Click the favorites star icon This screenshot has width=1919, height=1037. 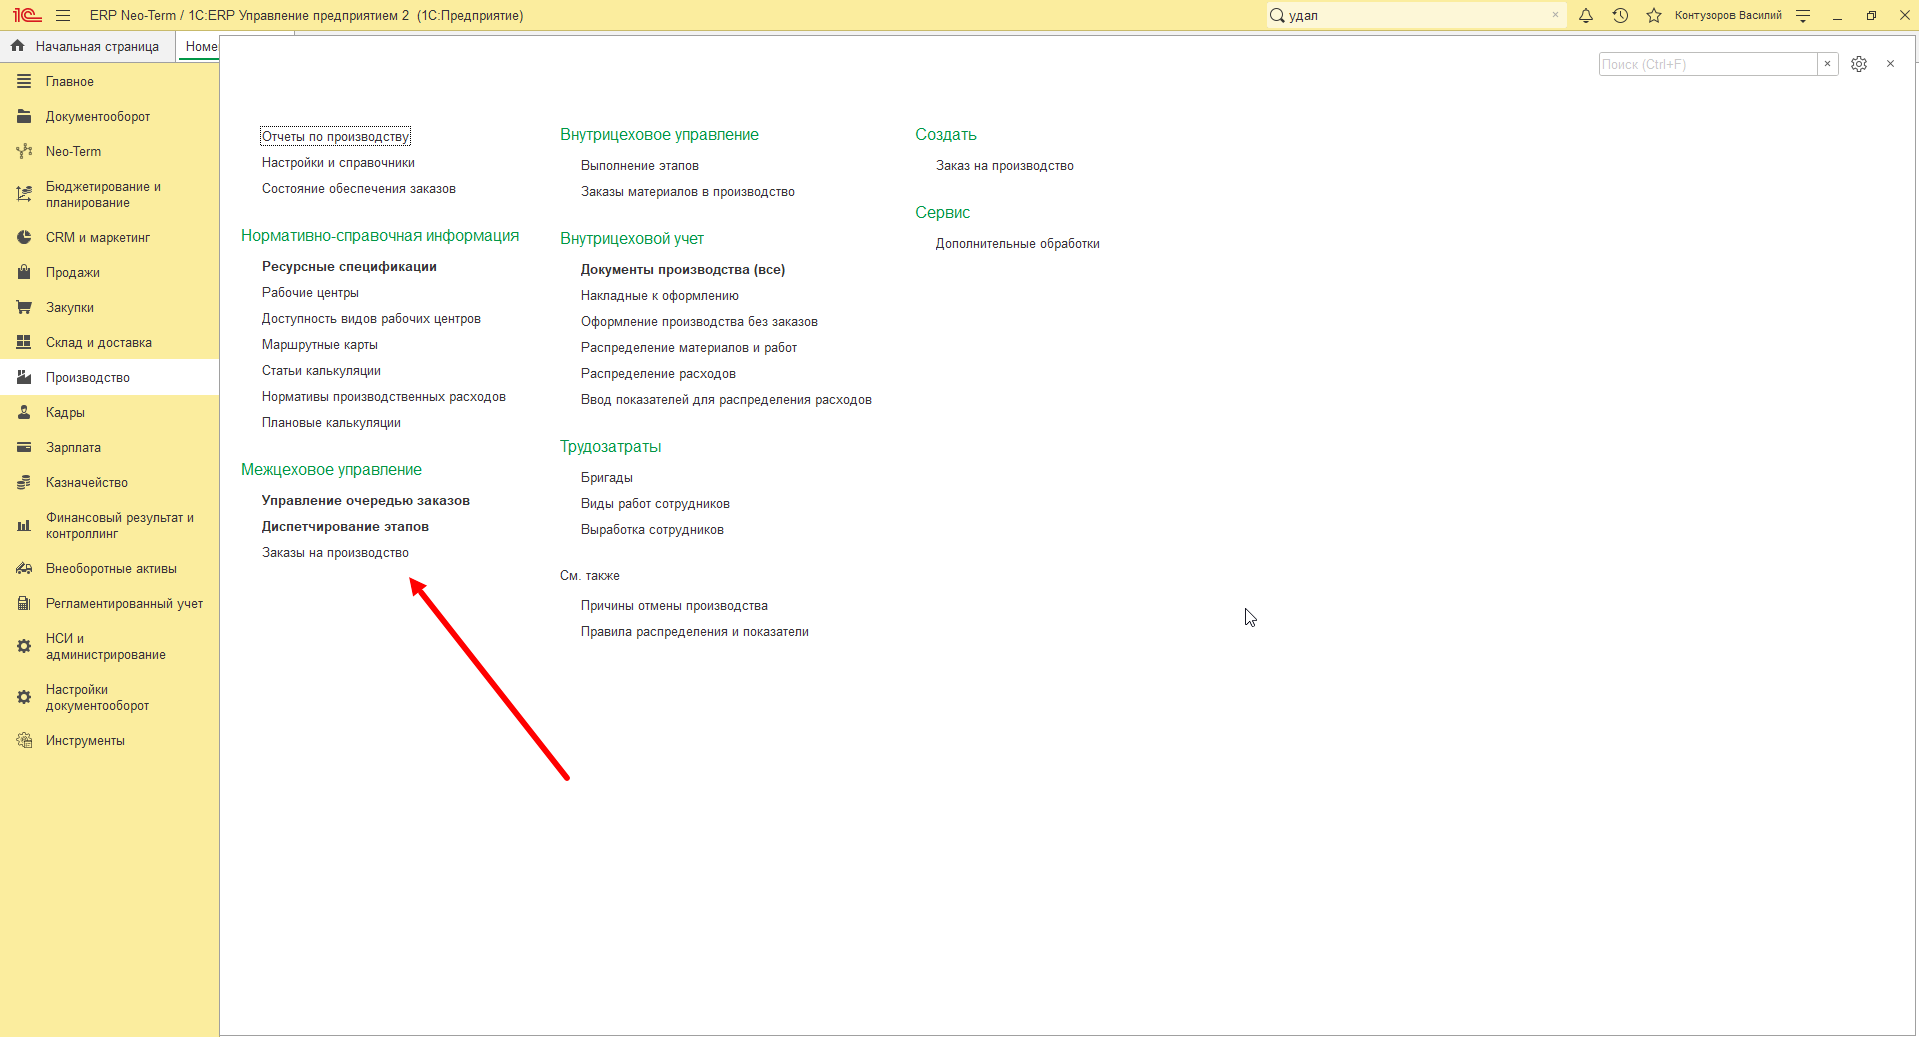click(x=1654, y=15)
